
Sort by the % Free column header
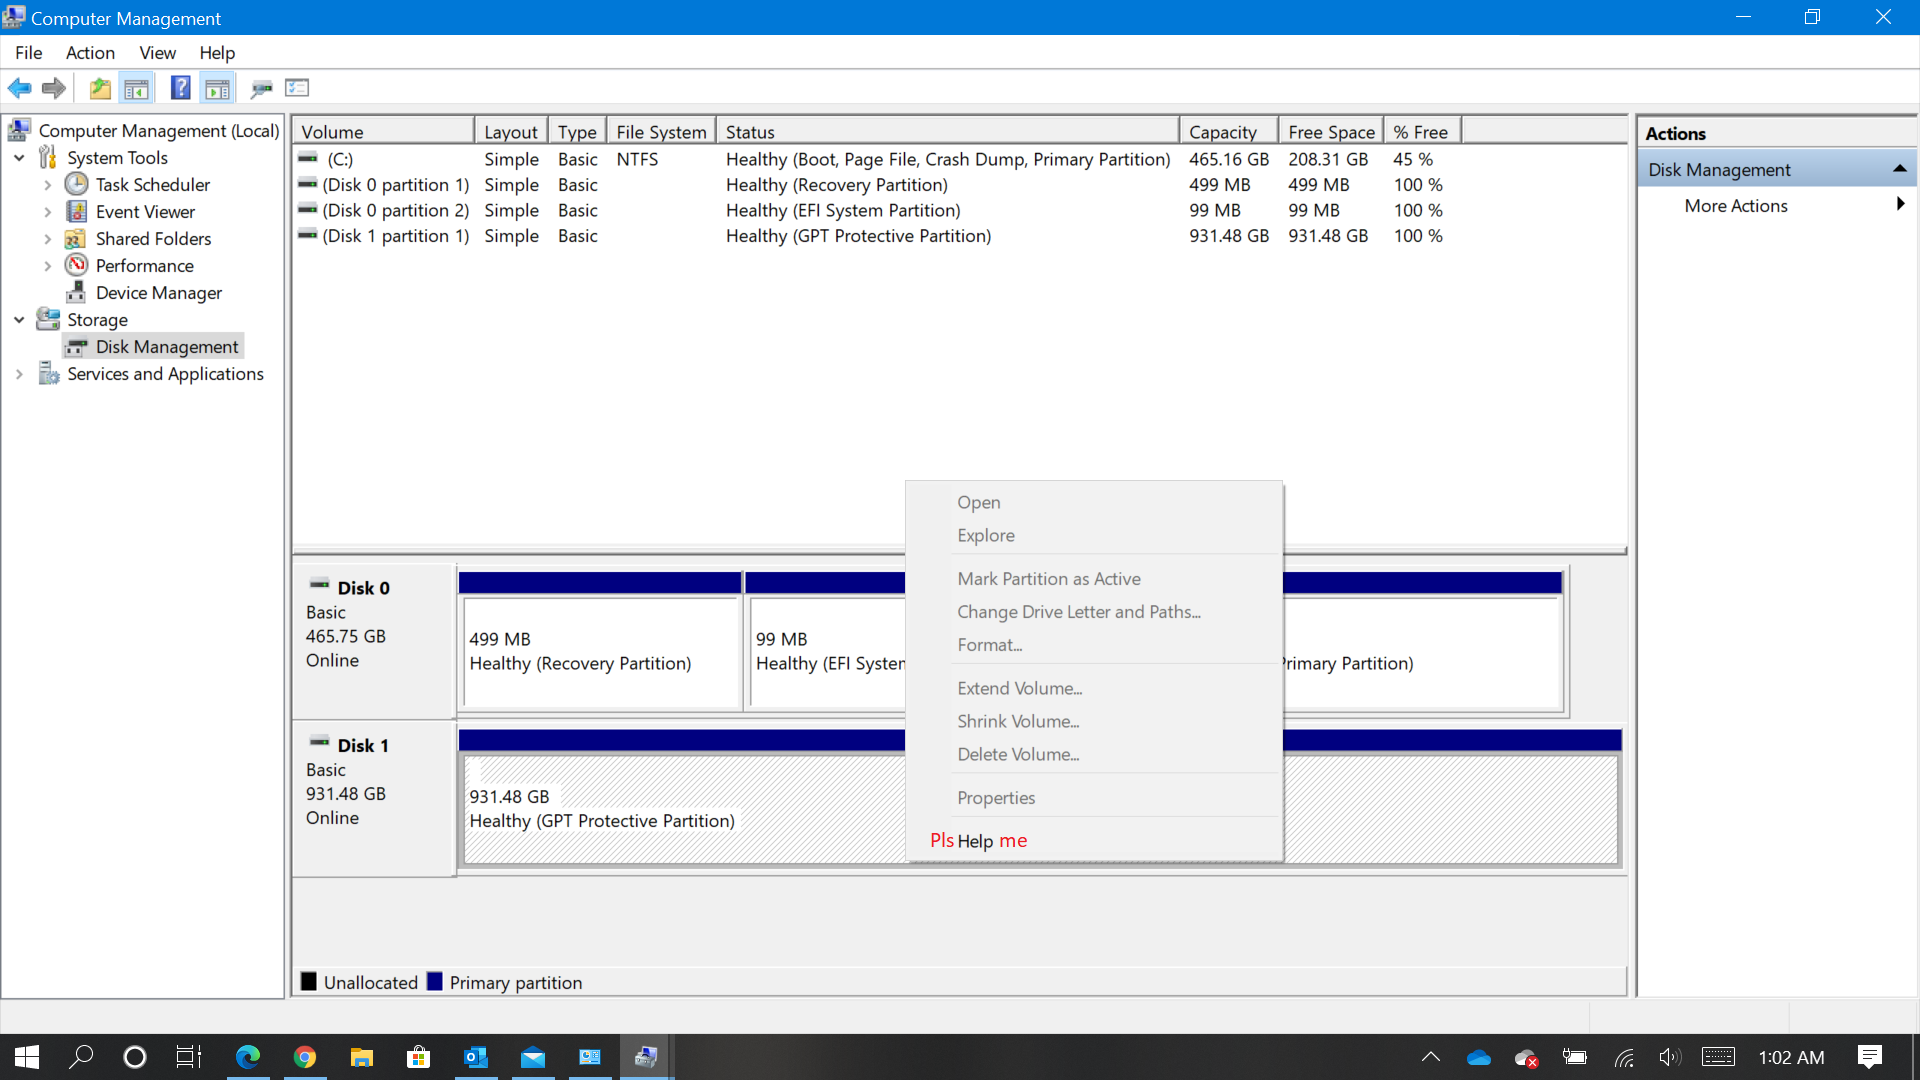point(1422,131)
